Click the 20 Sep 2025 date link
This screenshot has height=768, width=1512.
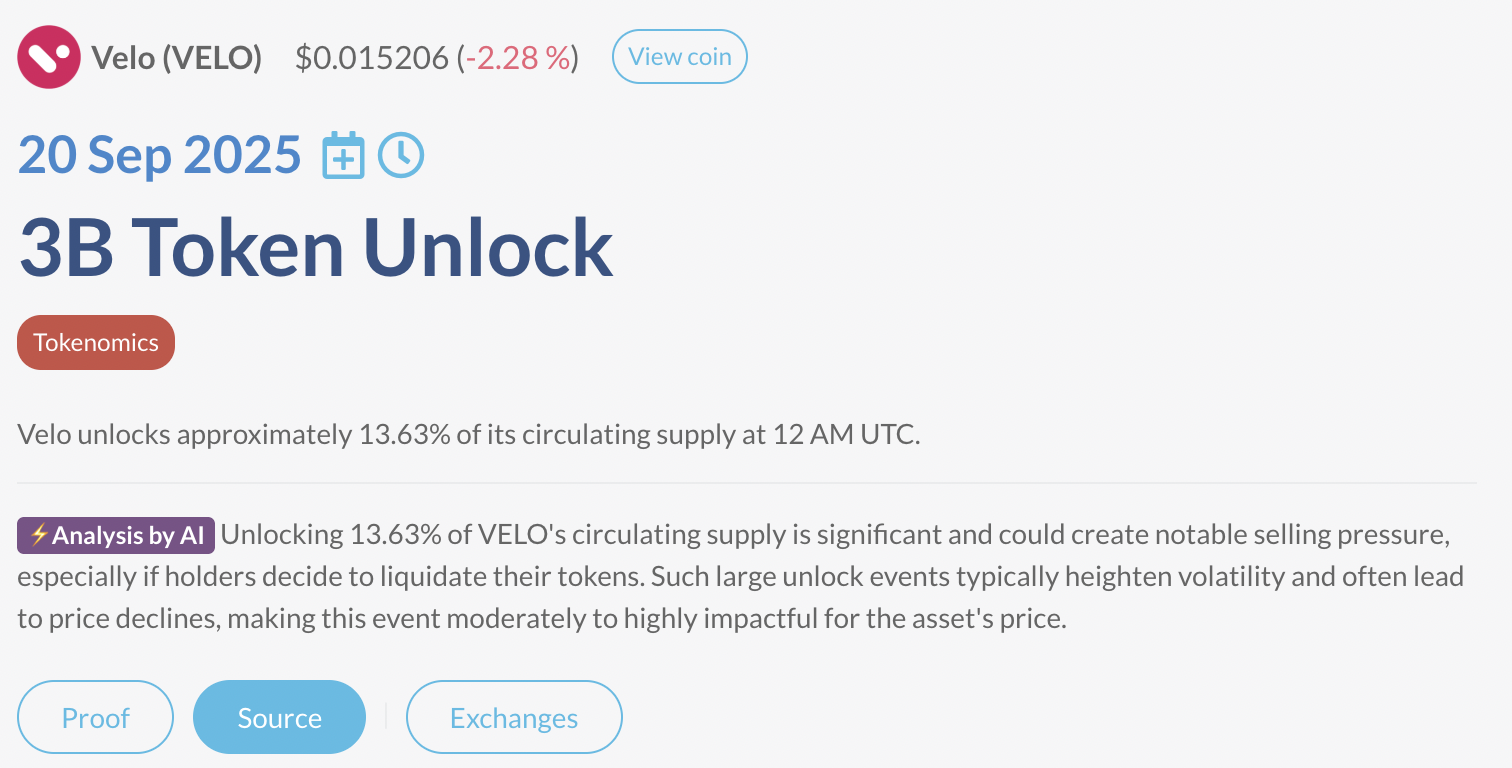(158, 155)
